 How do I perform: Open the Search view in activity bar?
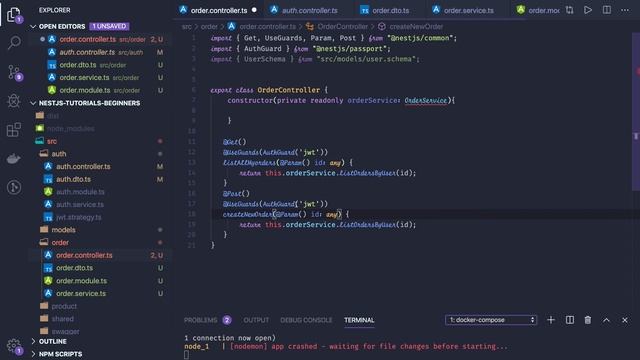[x=14, y=42]
